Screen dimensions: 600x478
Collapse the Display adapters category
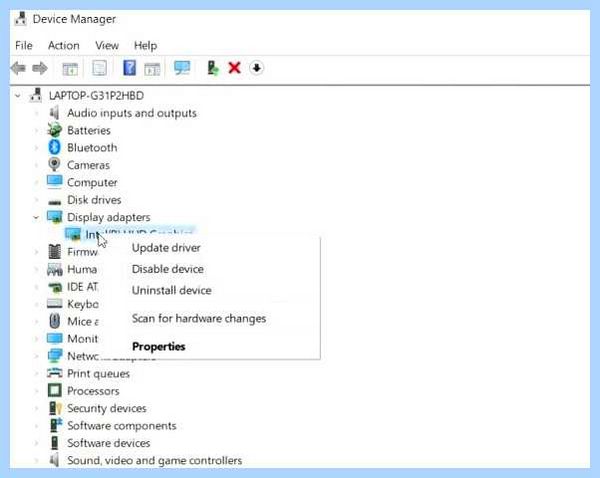(x=36, y=217)
